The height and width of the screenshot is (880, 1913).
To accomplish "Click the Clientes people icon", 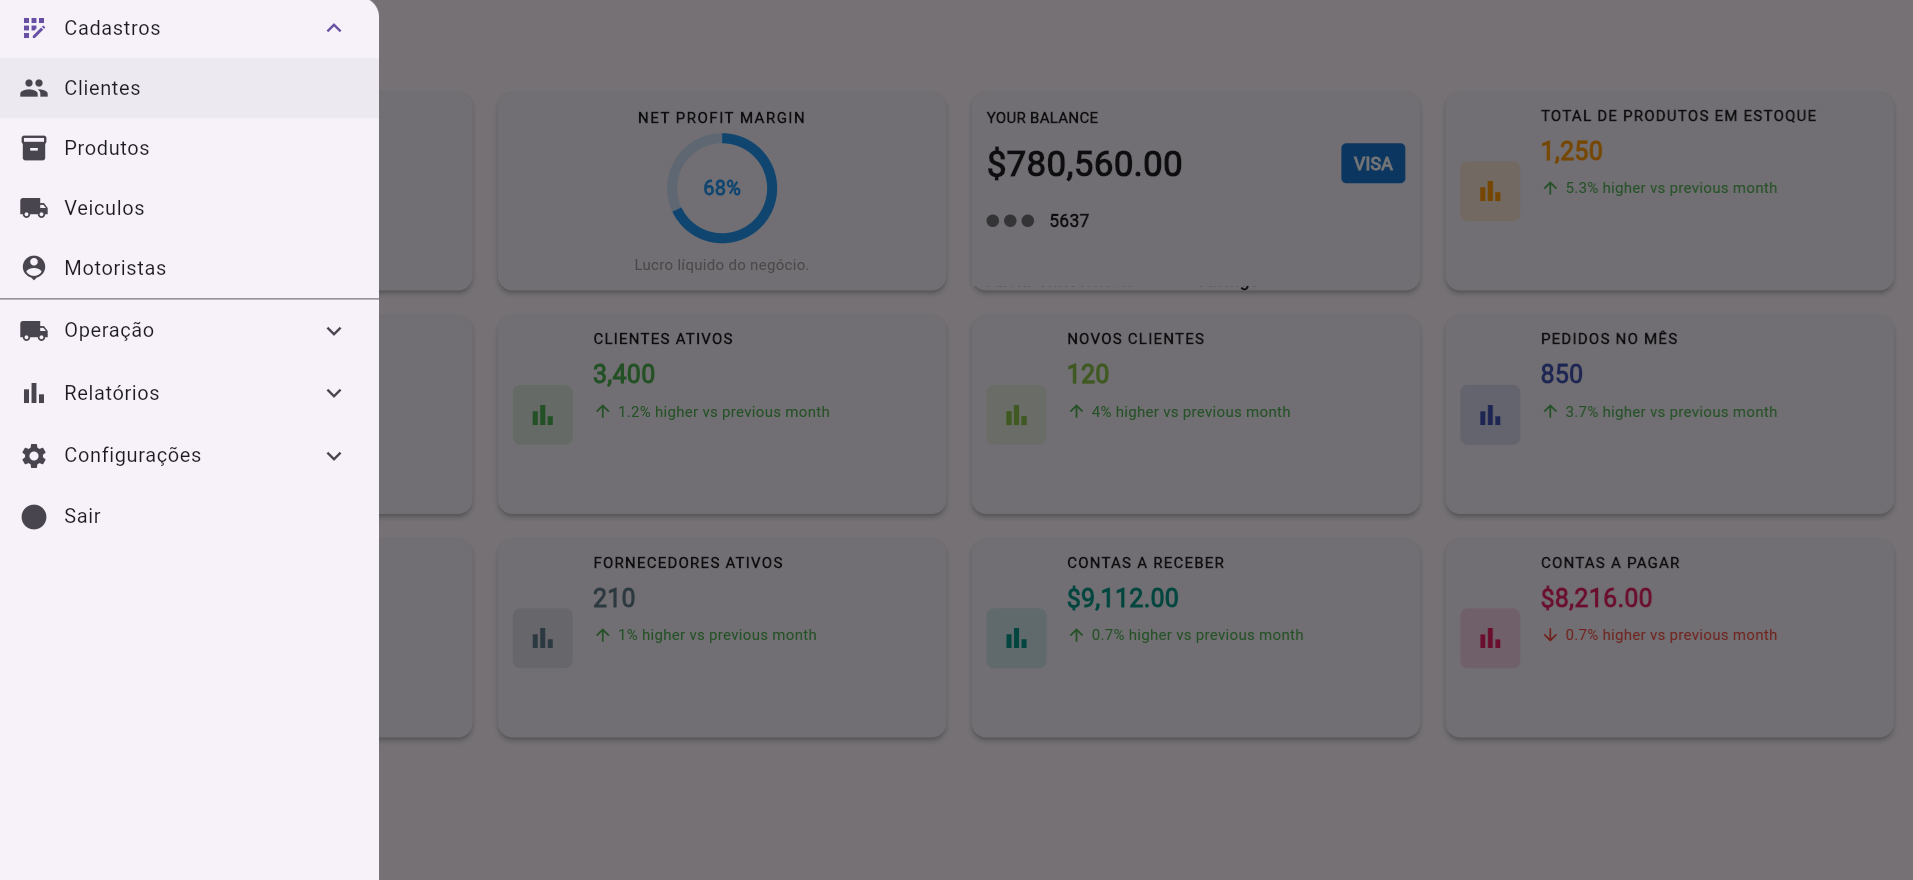I will 34,88.
